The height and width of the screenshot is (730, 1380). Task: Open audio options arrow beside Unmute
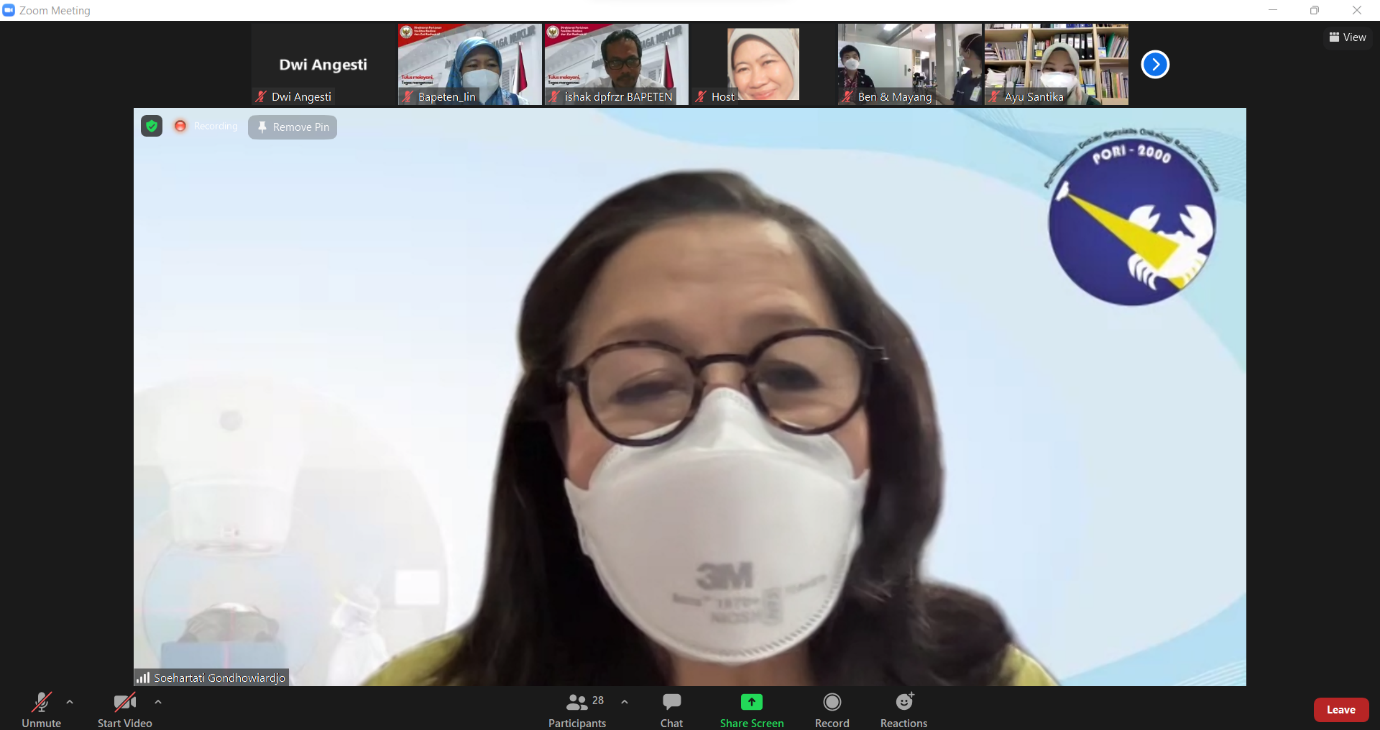(69, 702)
